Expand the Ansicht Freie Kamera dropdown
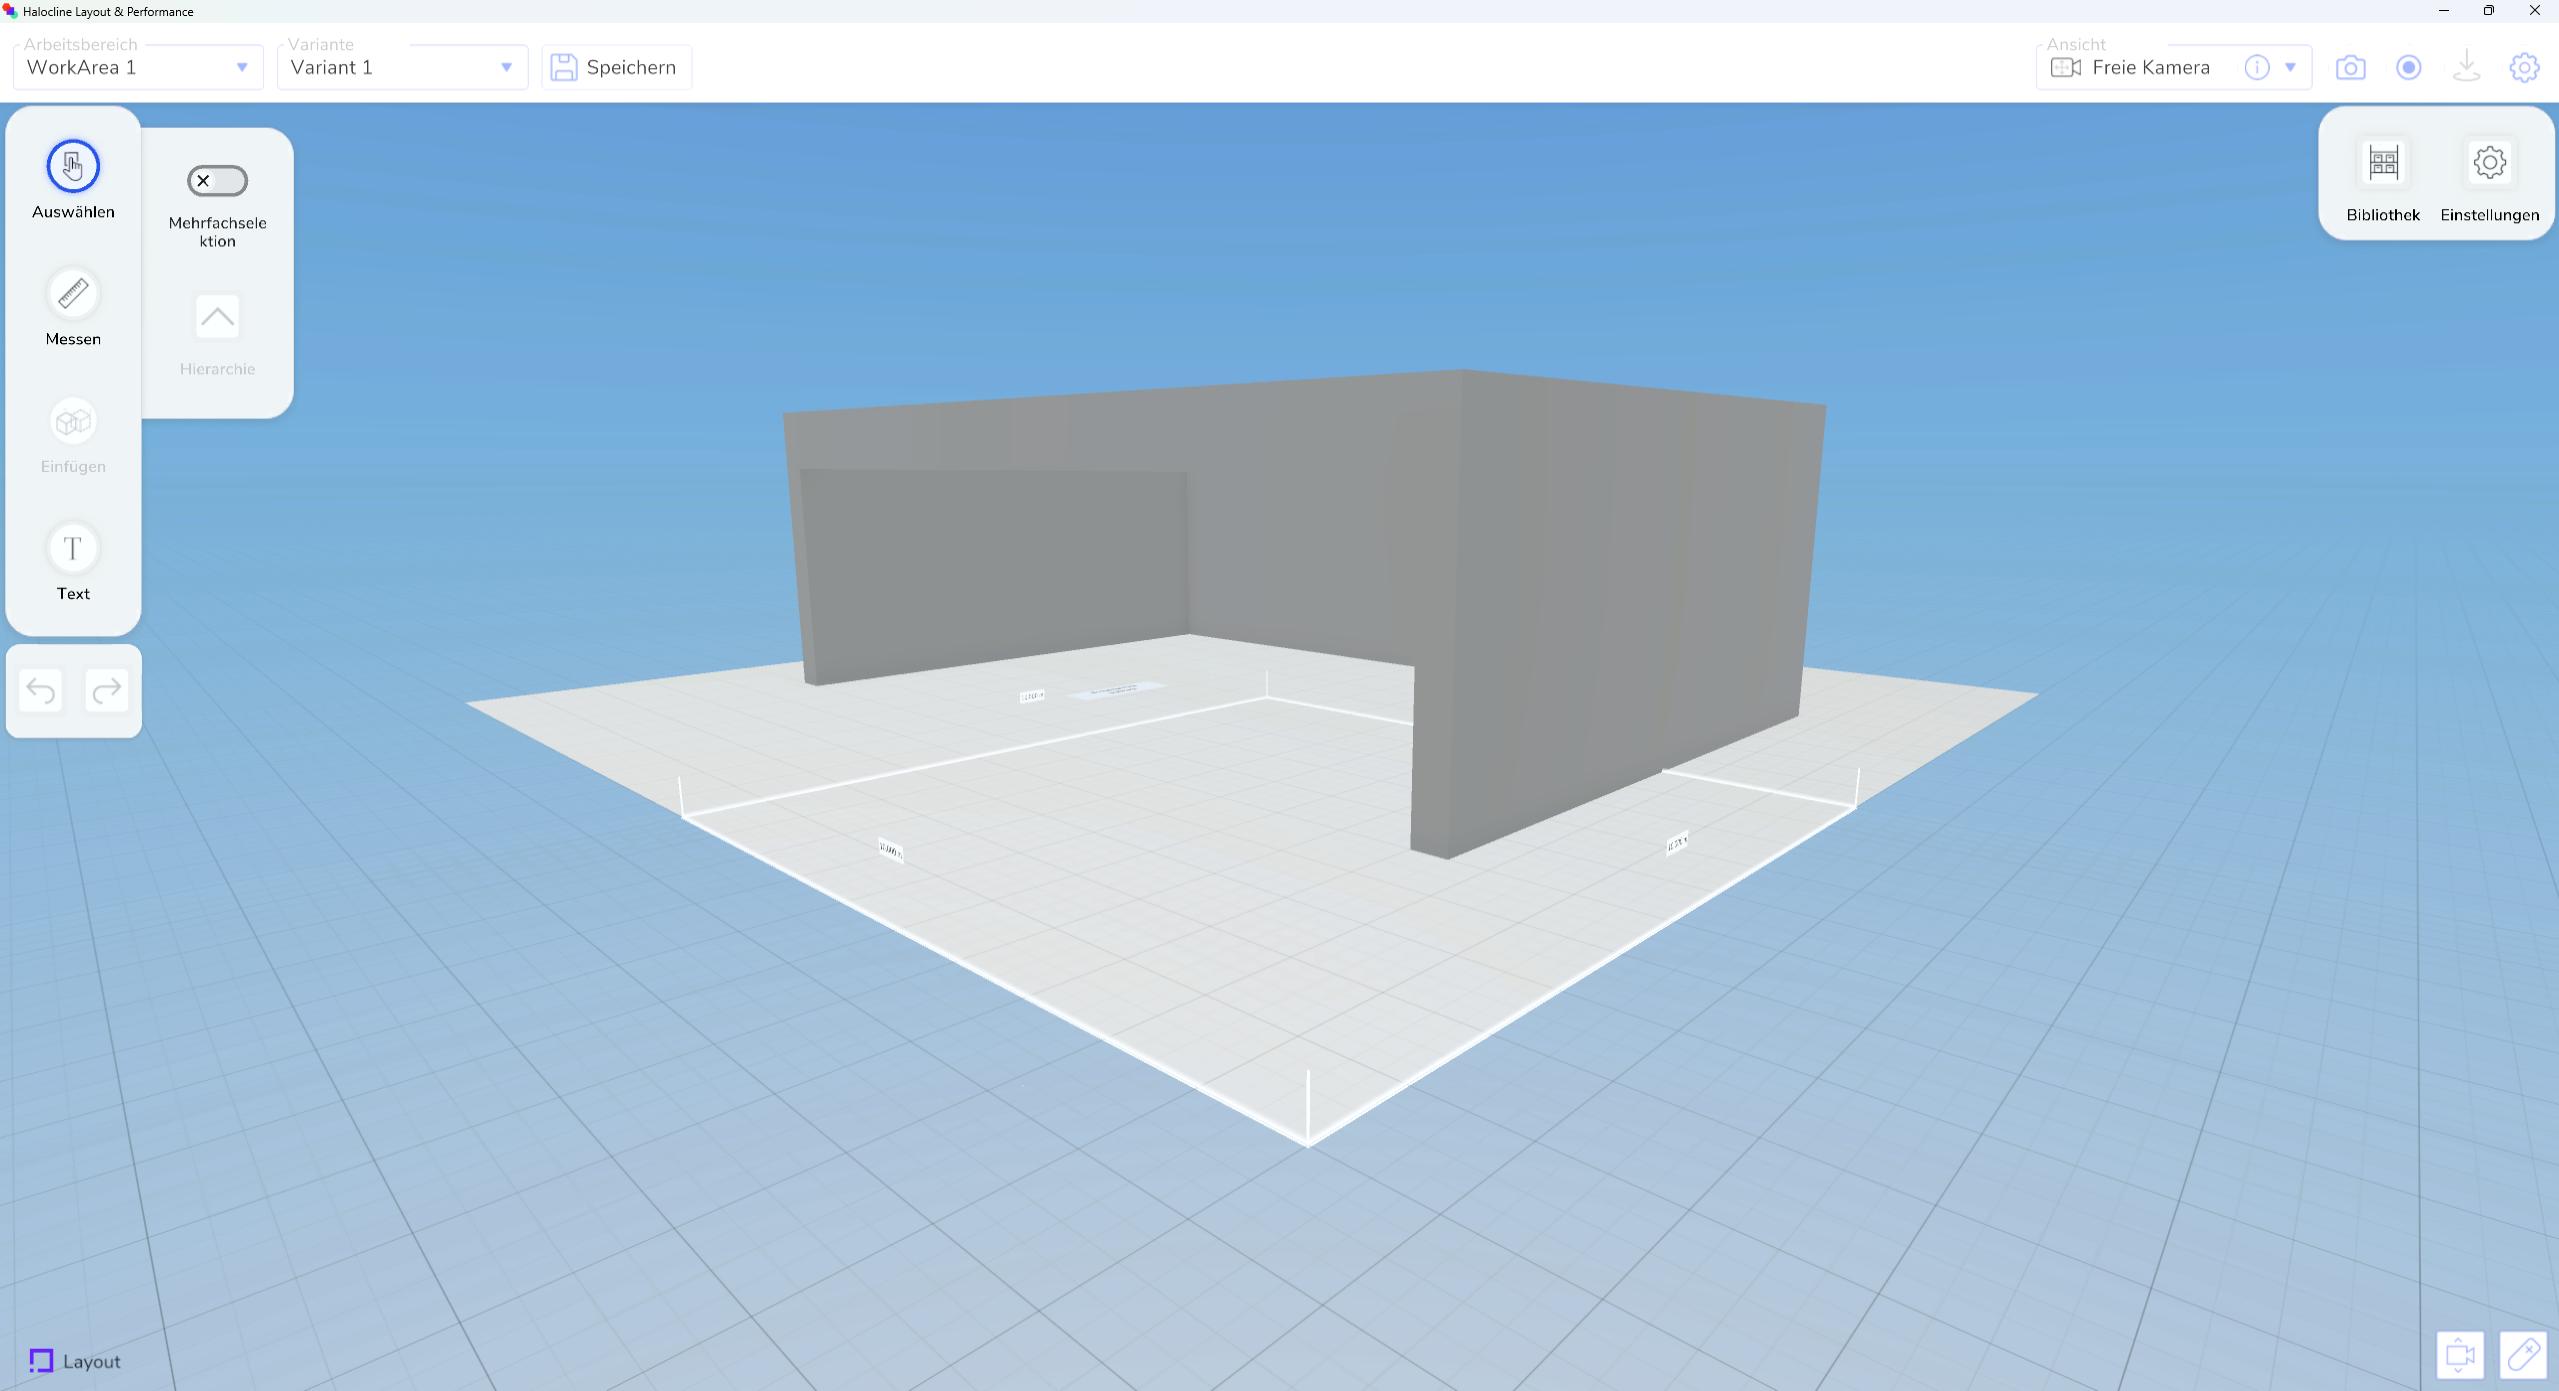The image size is (2559, 1391). click(2290, 67)
